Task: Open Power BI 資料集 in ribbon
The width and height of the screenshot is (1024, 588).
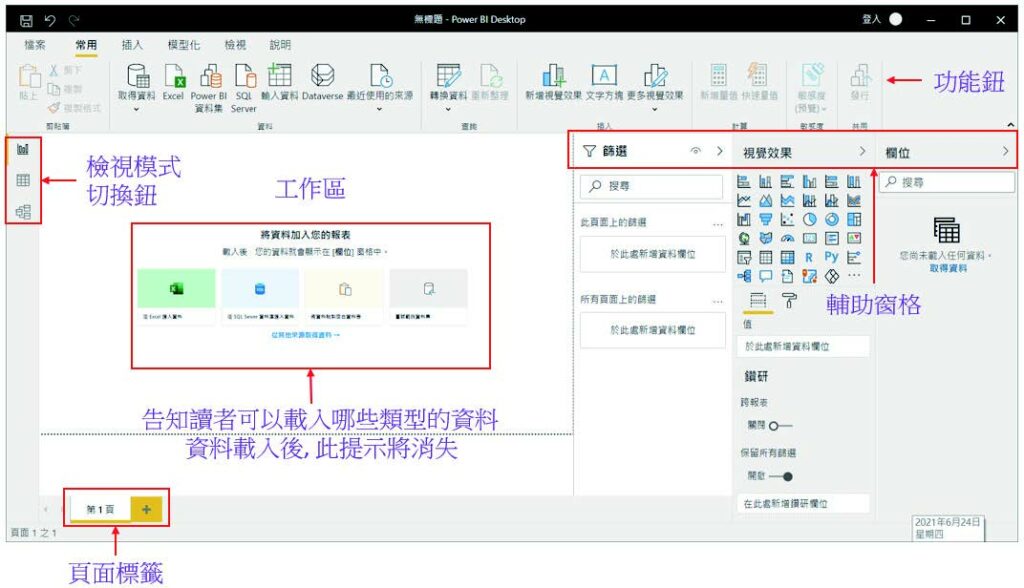Action: (209, 88)
